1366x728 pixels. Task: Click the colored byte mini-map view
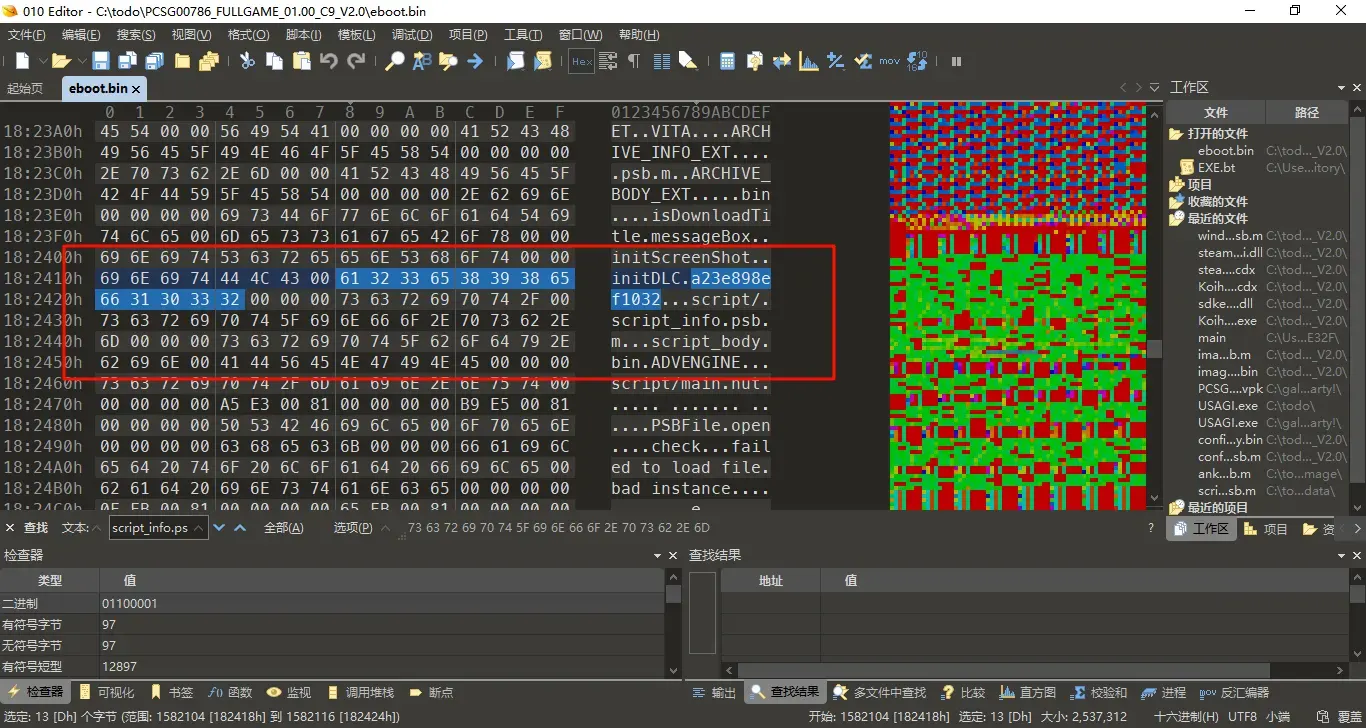click(1017, 305)
